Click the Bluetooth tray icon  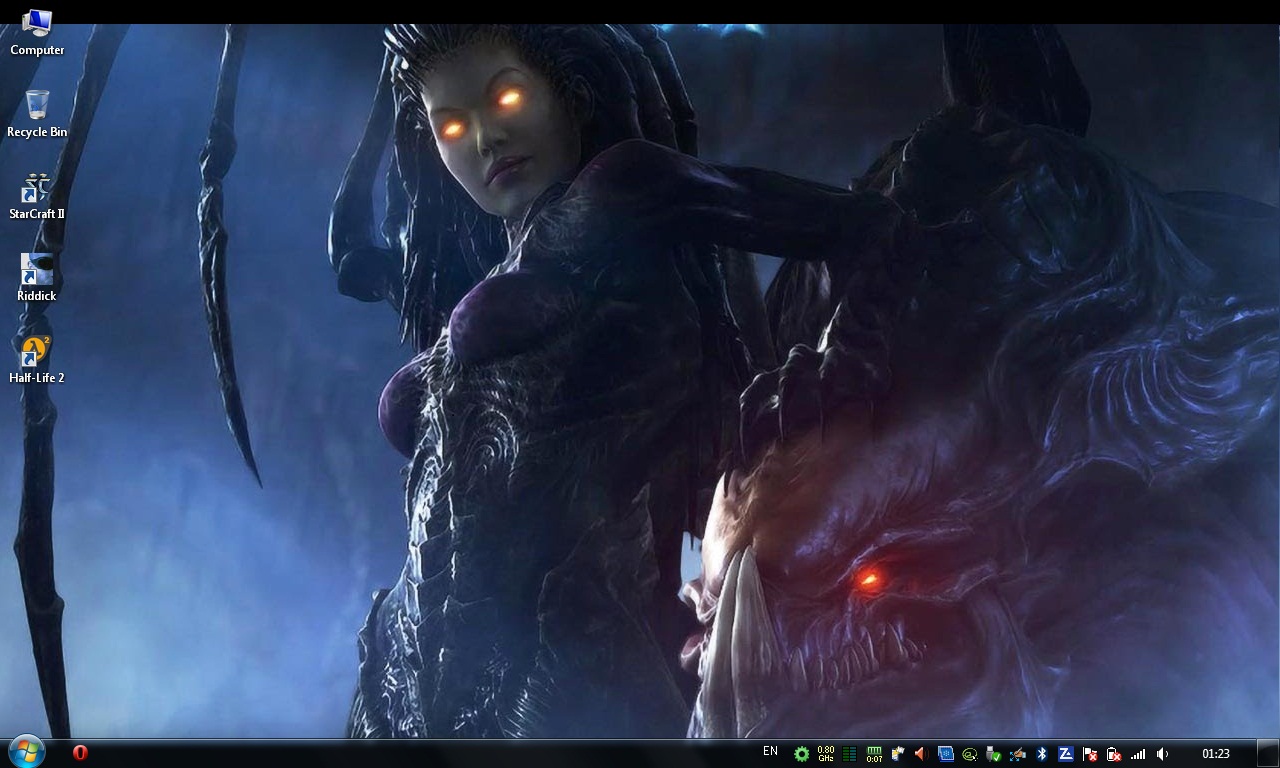(1041, 754)
